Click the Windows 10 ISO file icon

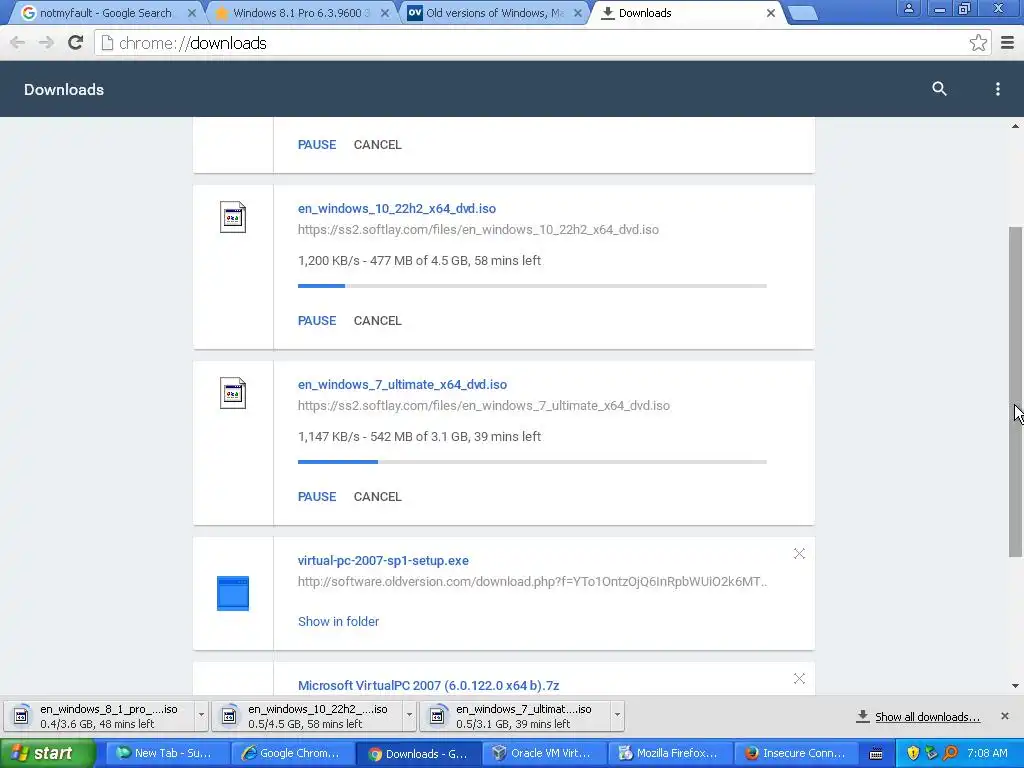pyautogui.click(x=233, y=217)
